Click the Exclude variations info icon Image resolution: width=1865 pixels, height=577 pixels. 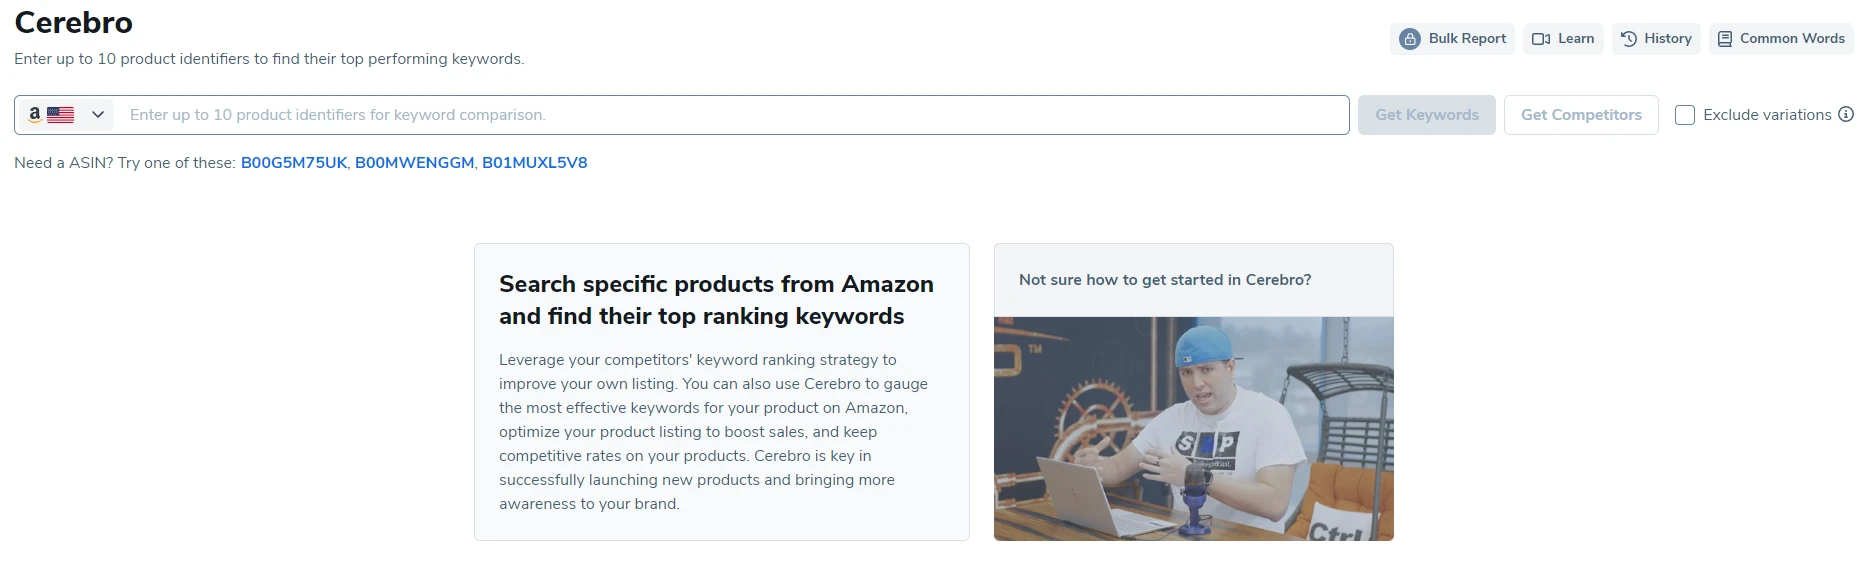1846,114
